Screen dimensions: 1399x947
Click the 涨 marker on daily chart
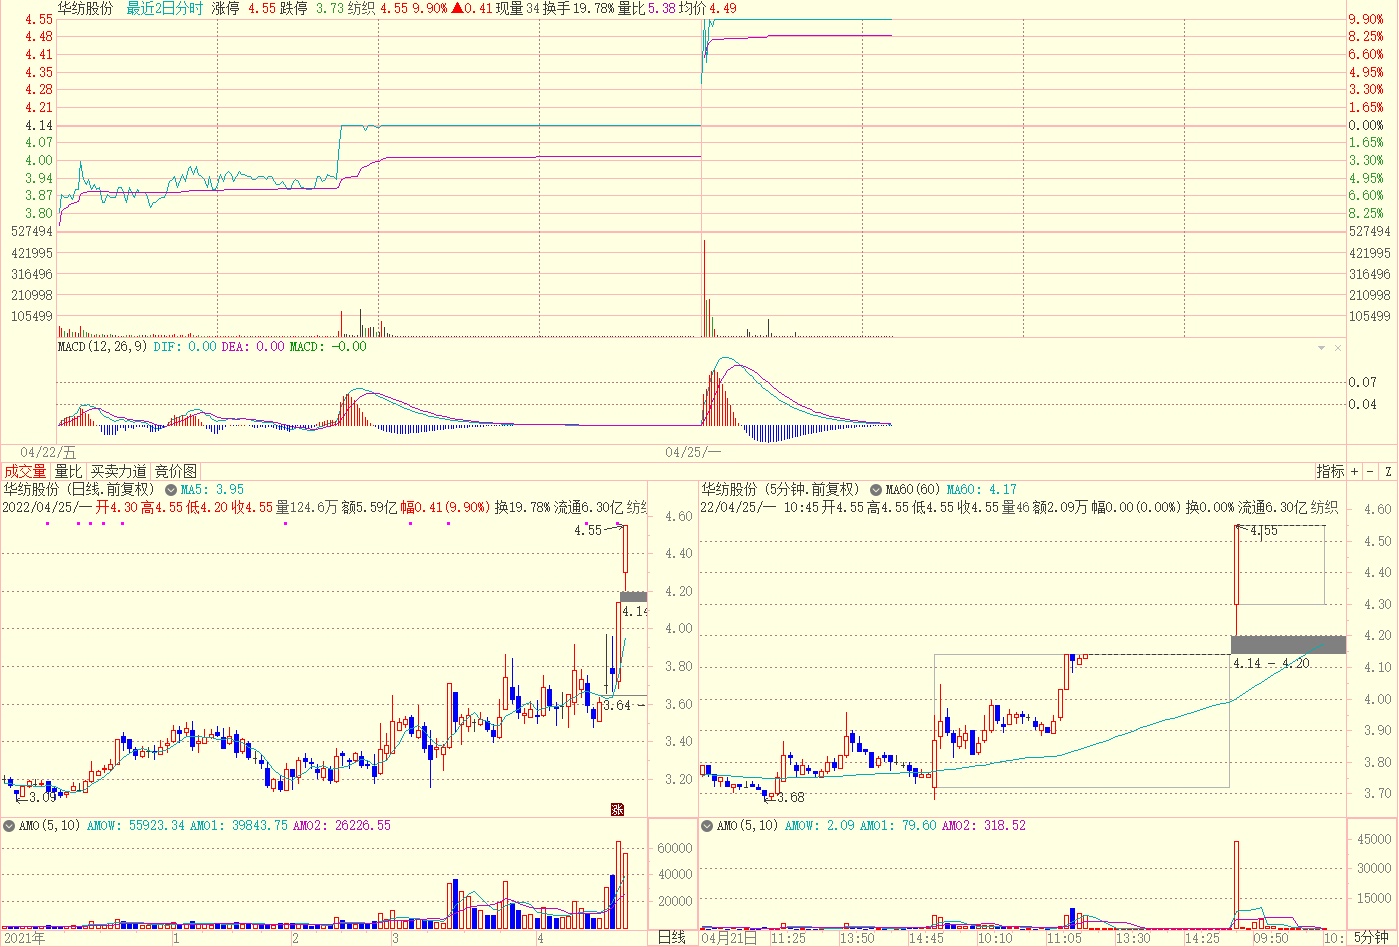click(x=617, y=809)
